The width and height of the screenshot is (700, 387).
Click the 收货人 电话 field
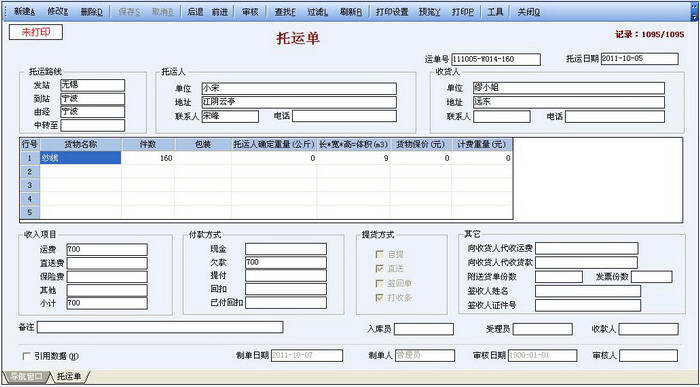pyautogui.click(x=615, y=117)
